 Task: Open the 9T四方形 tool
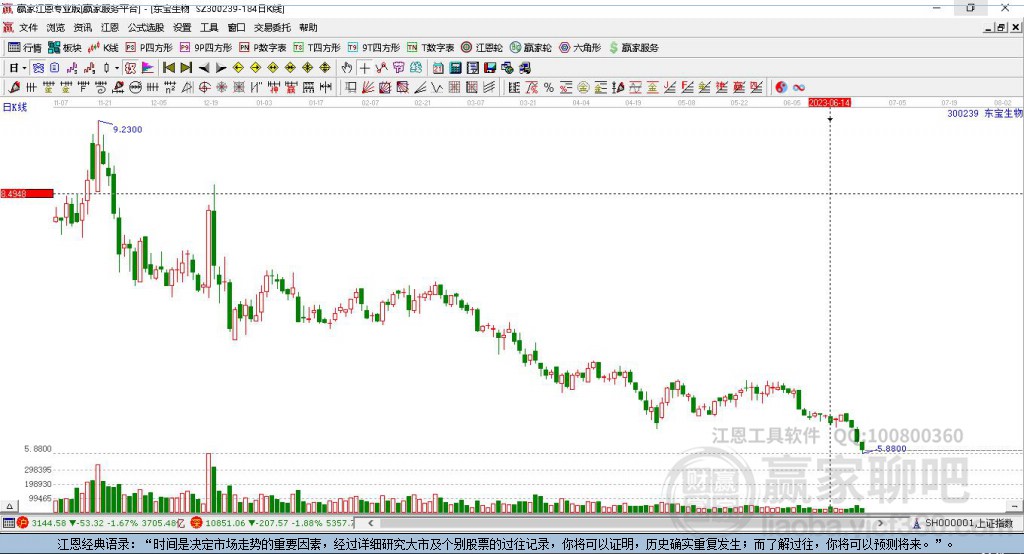(374, 48)
